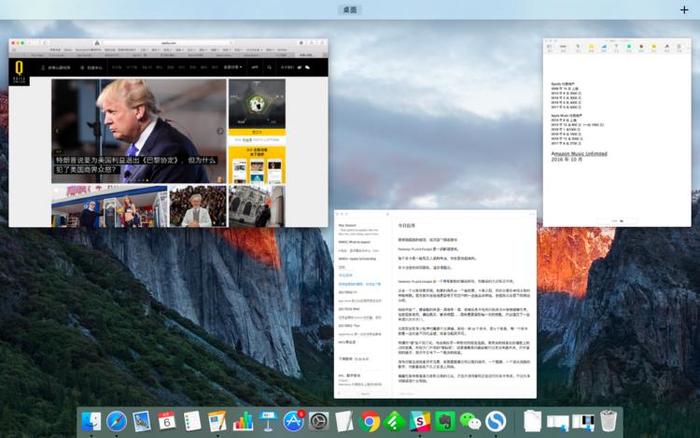Launch Pages from the Dock
The width and height of the screenshot is (700, 438).
217,421
